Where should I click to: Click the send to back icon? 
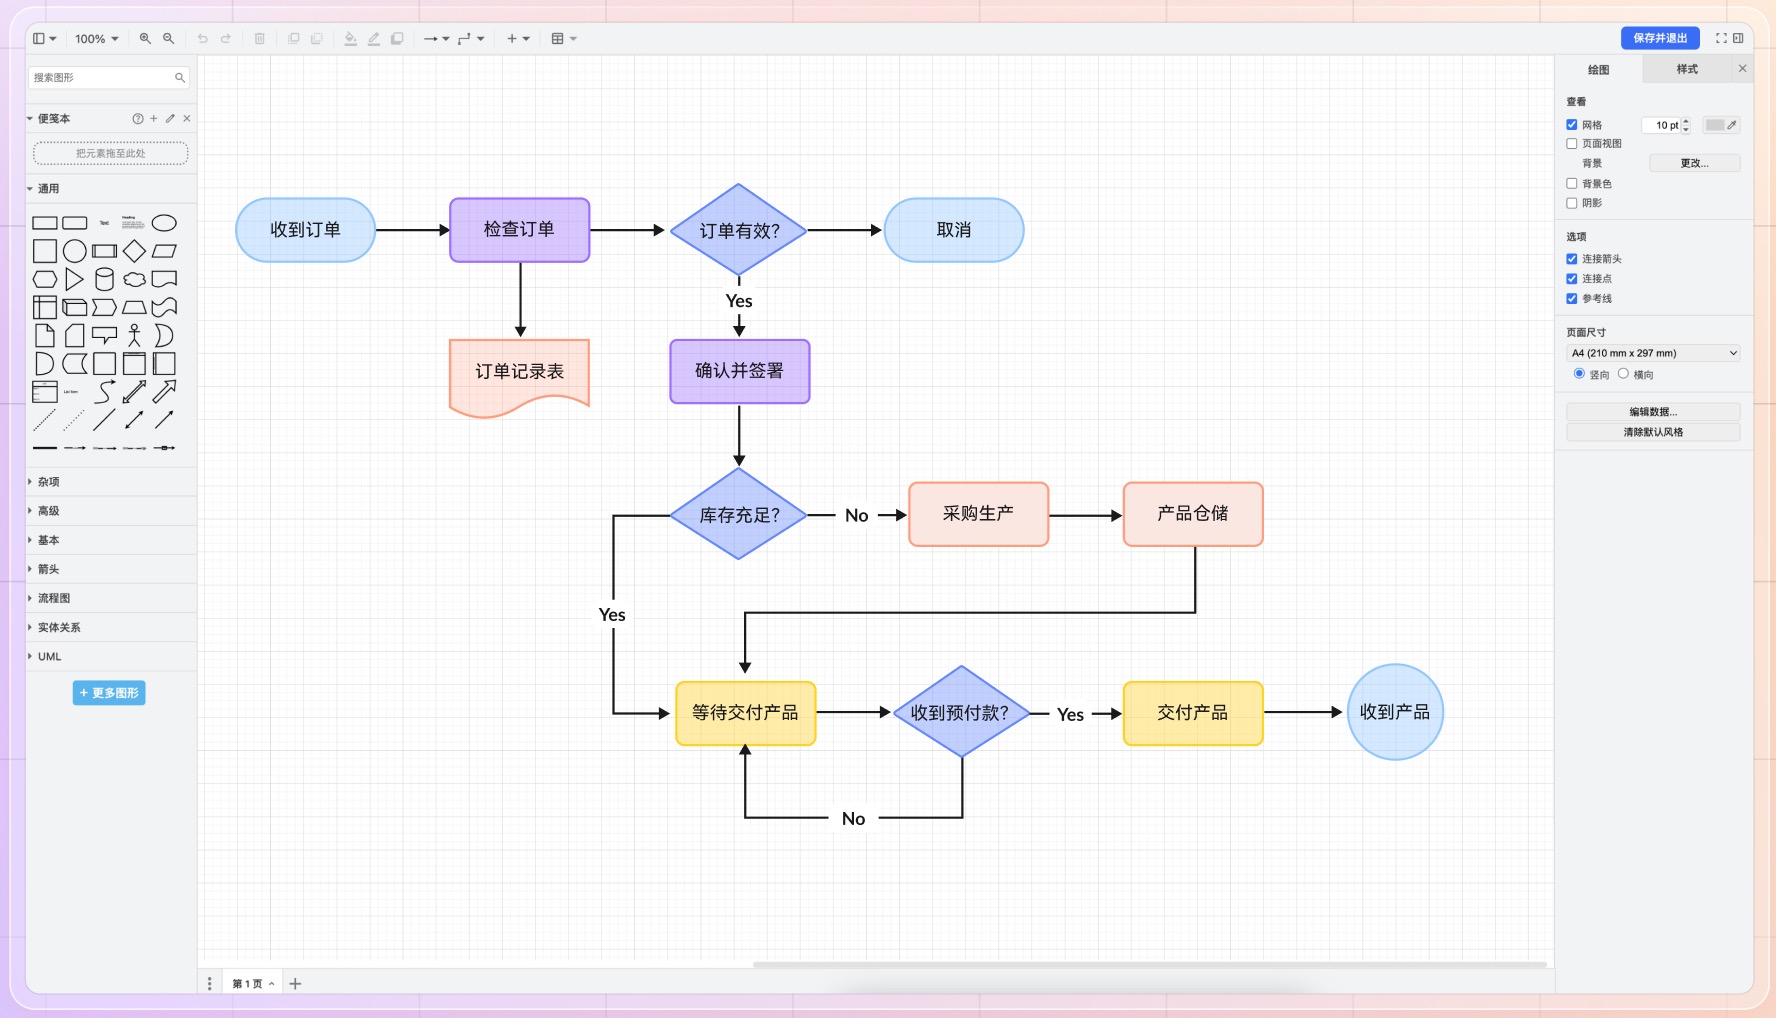pyautogui.click(x=317, y=39)
